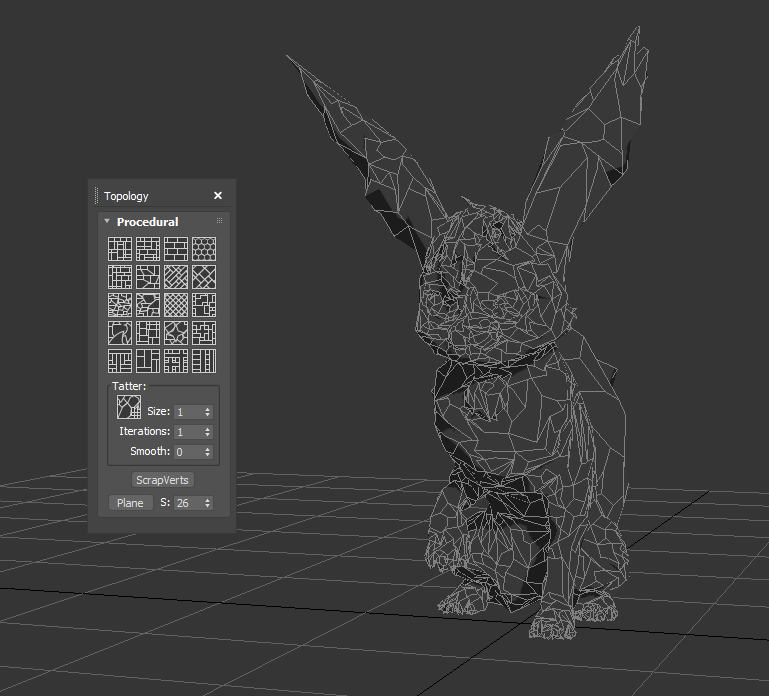Apply the four-point star topology pattern
This screenshot has height=696, width=769.
(x=176, y=333)
